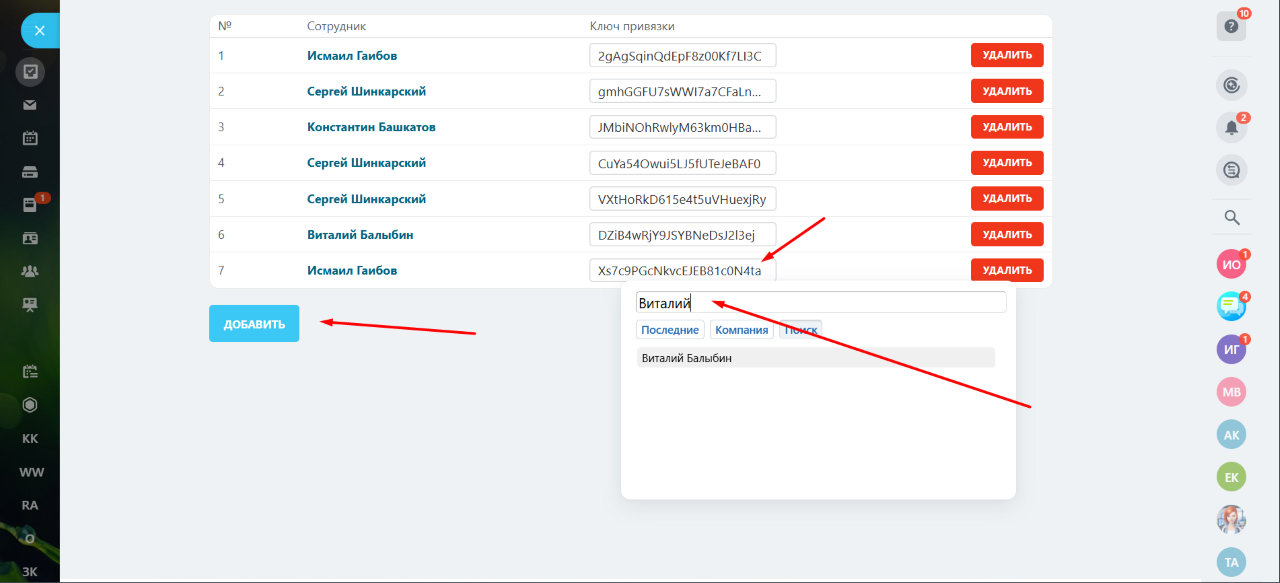The image size is (1280, 583).
Task: Delete row 3 Константин Башкатов
Action: [1007, 127]
